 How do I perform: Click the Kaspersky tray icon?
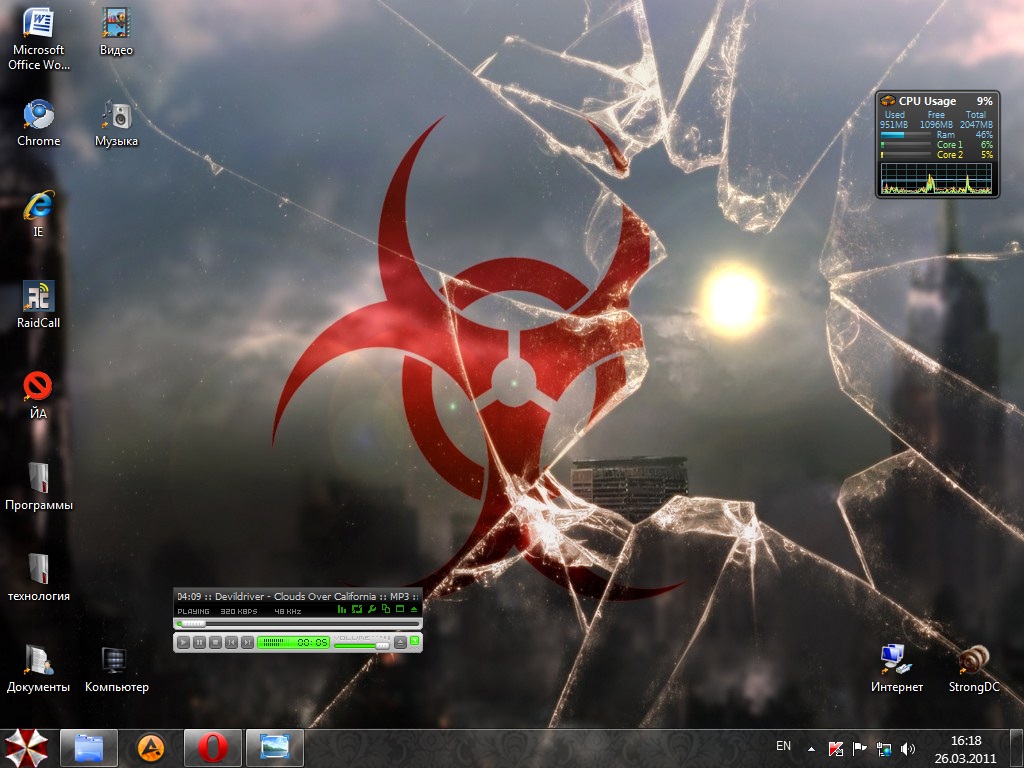(x=835, y=748)
